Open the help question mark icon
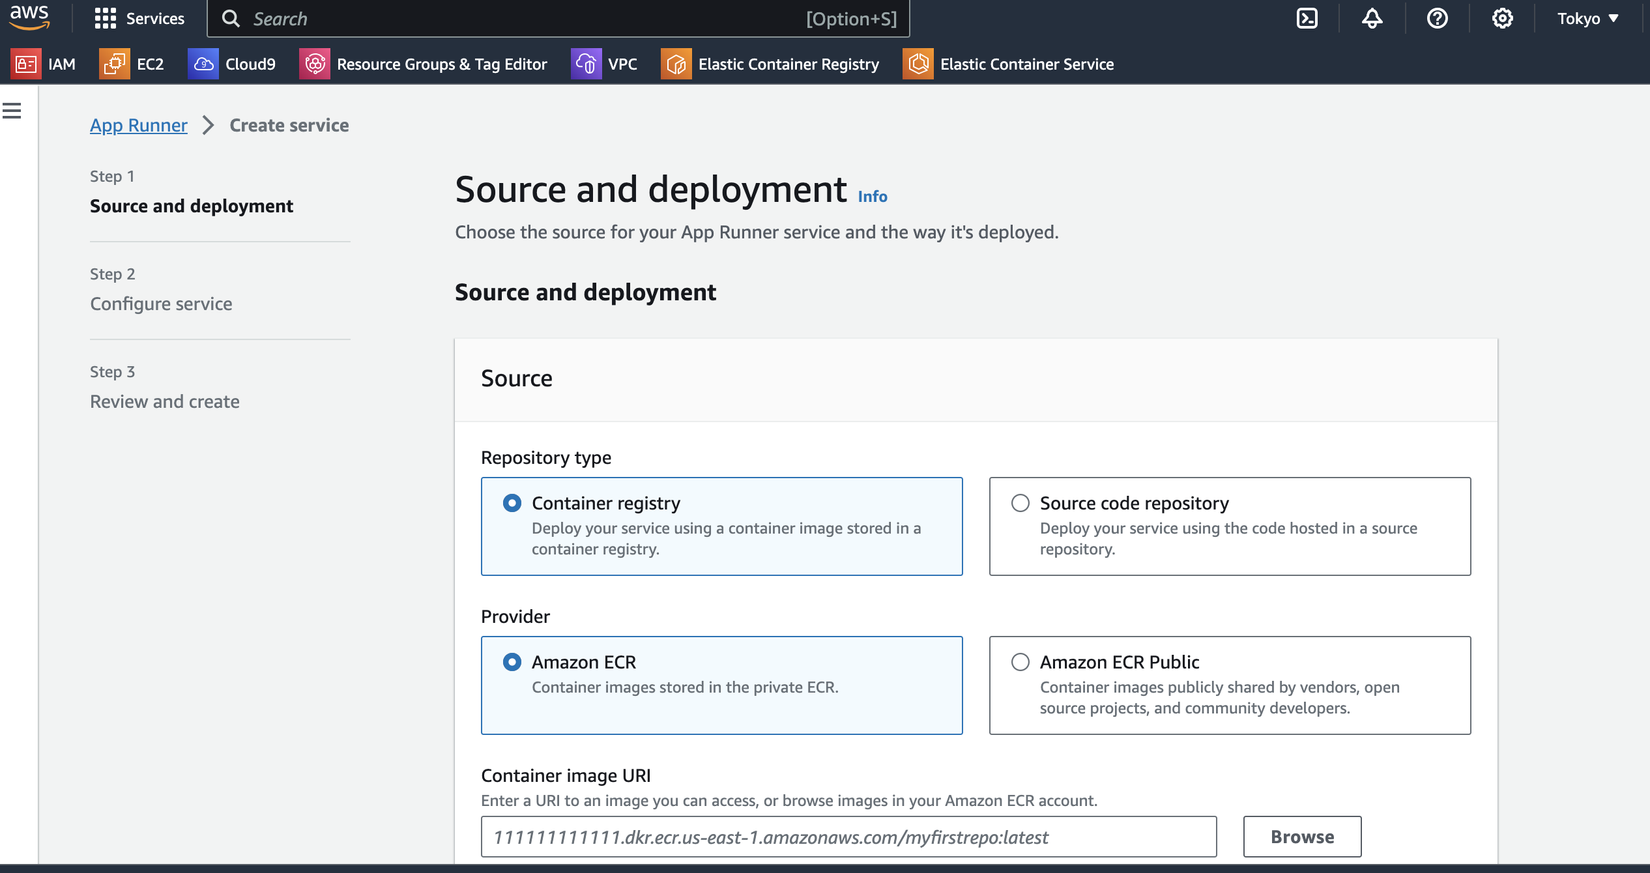This screenshot has height=873, width=1650. point(1437,19)
